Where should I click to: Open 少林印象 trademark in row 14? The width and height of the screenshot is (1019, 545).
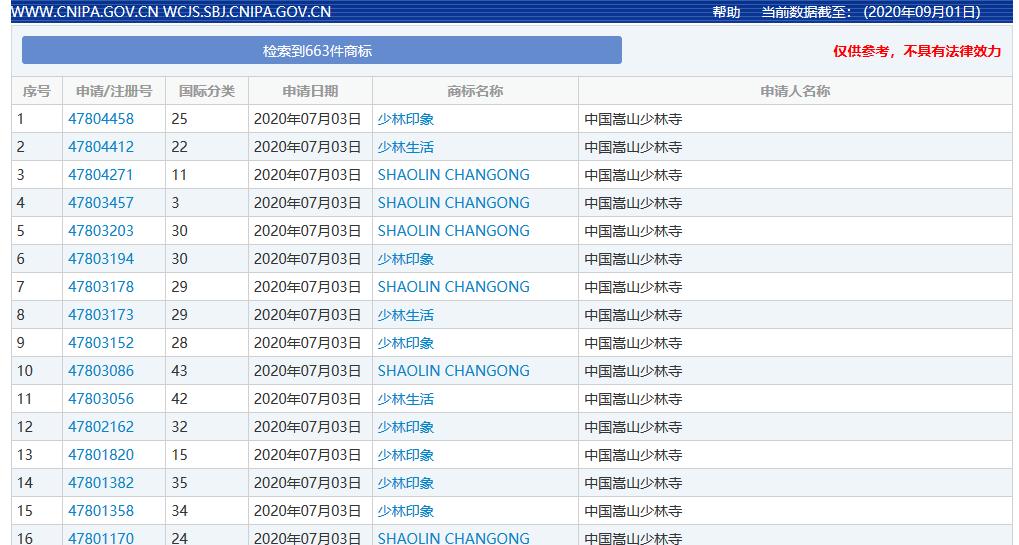tap(406, 482)
